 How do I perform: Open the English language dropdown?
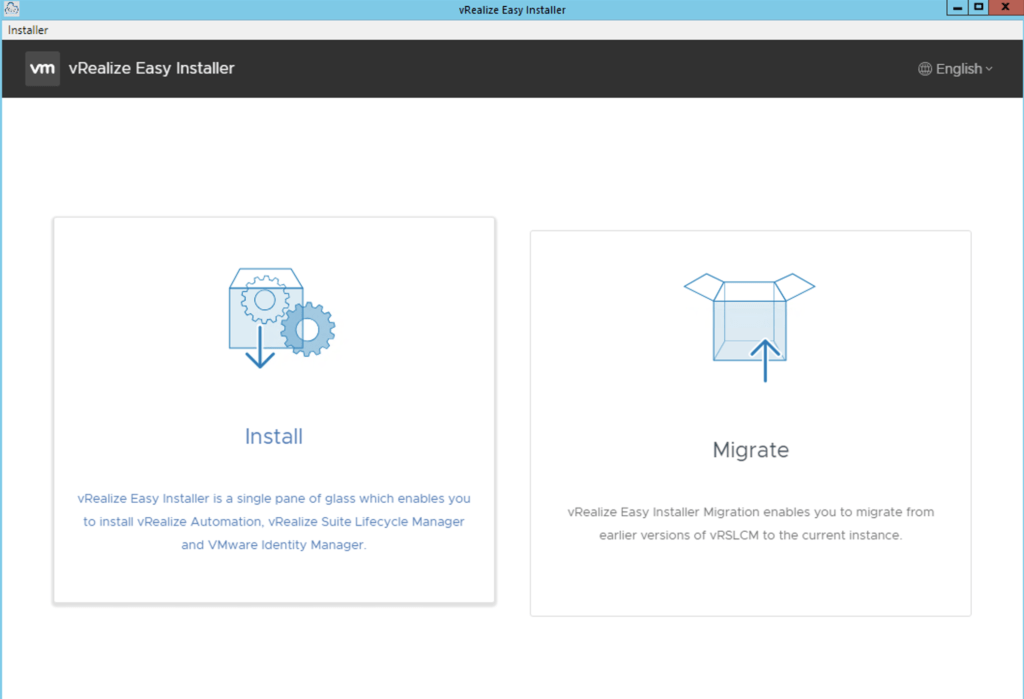pos(957,69)
